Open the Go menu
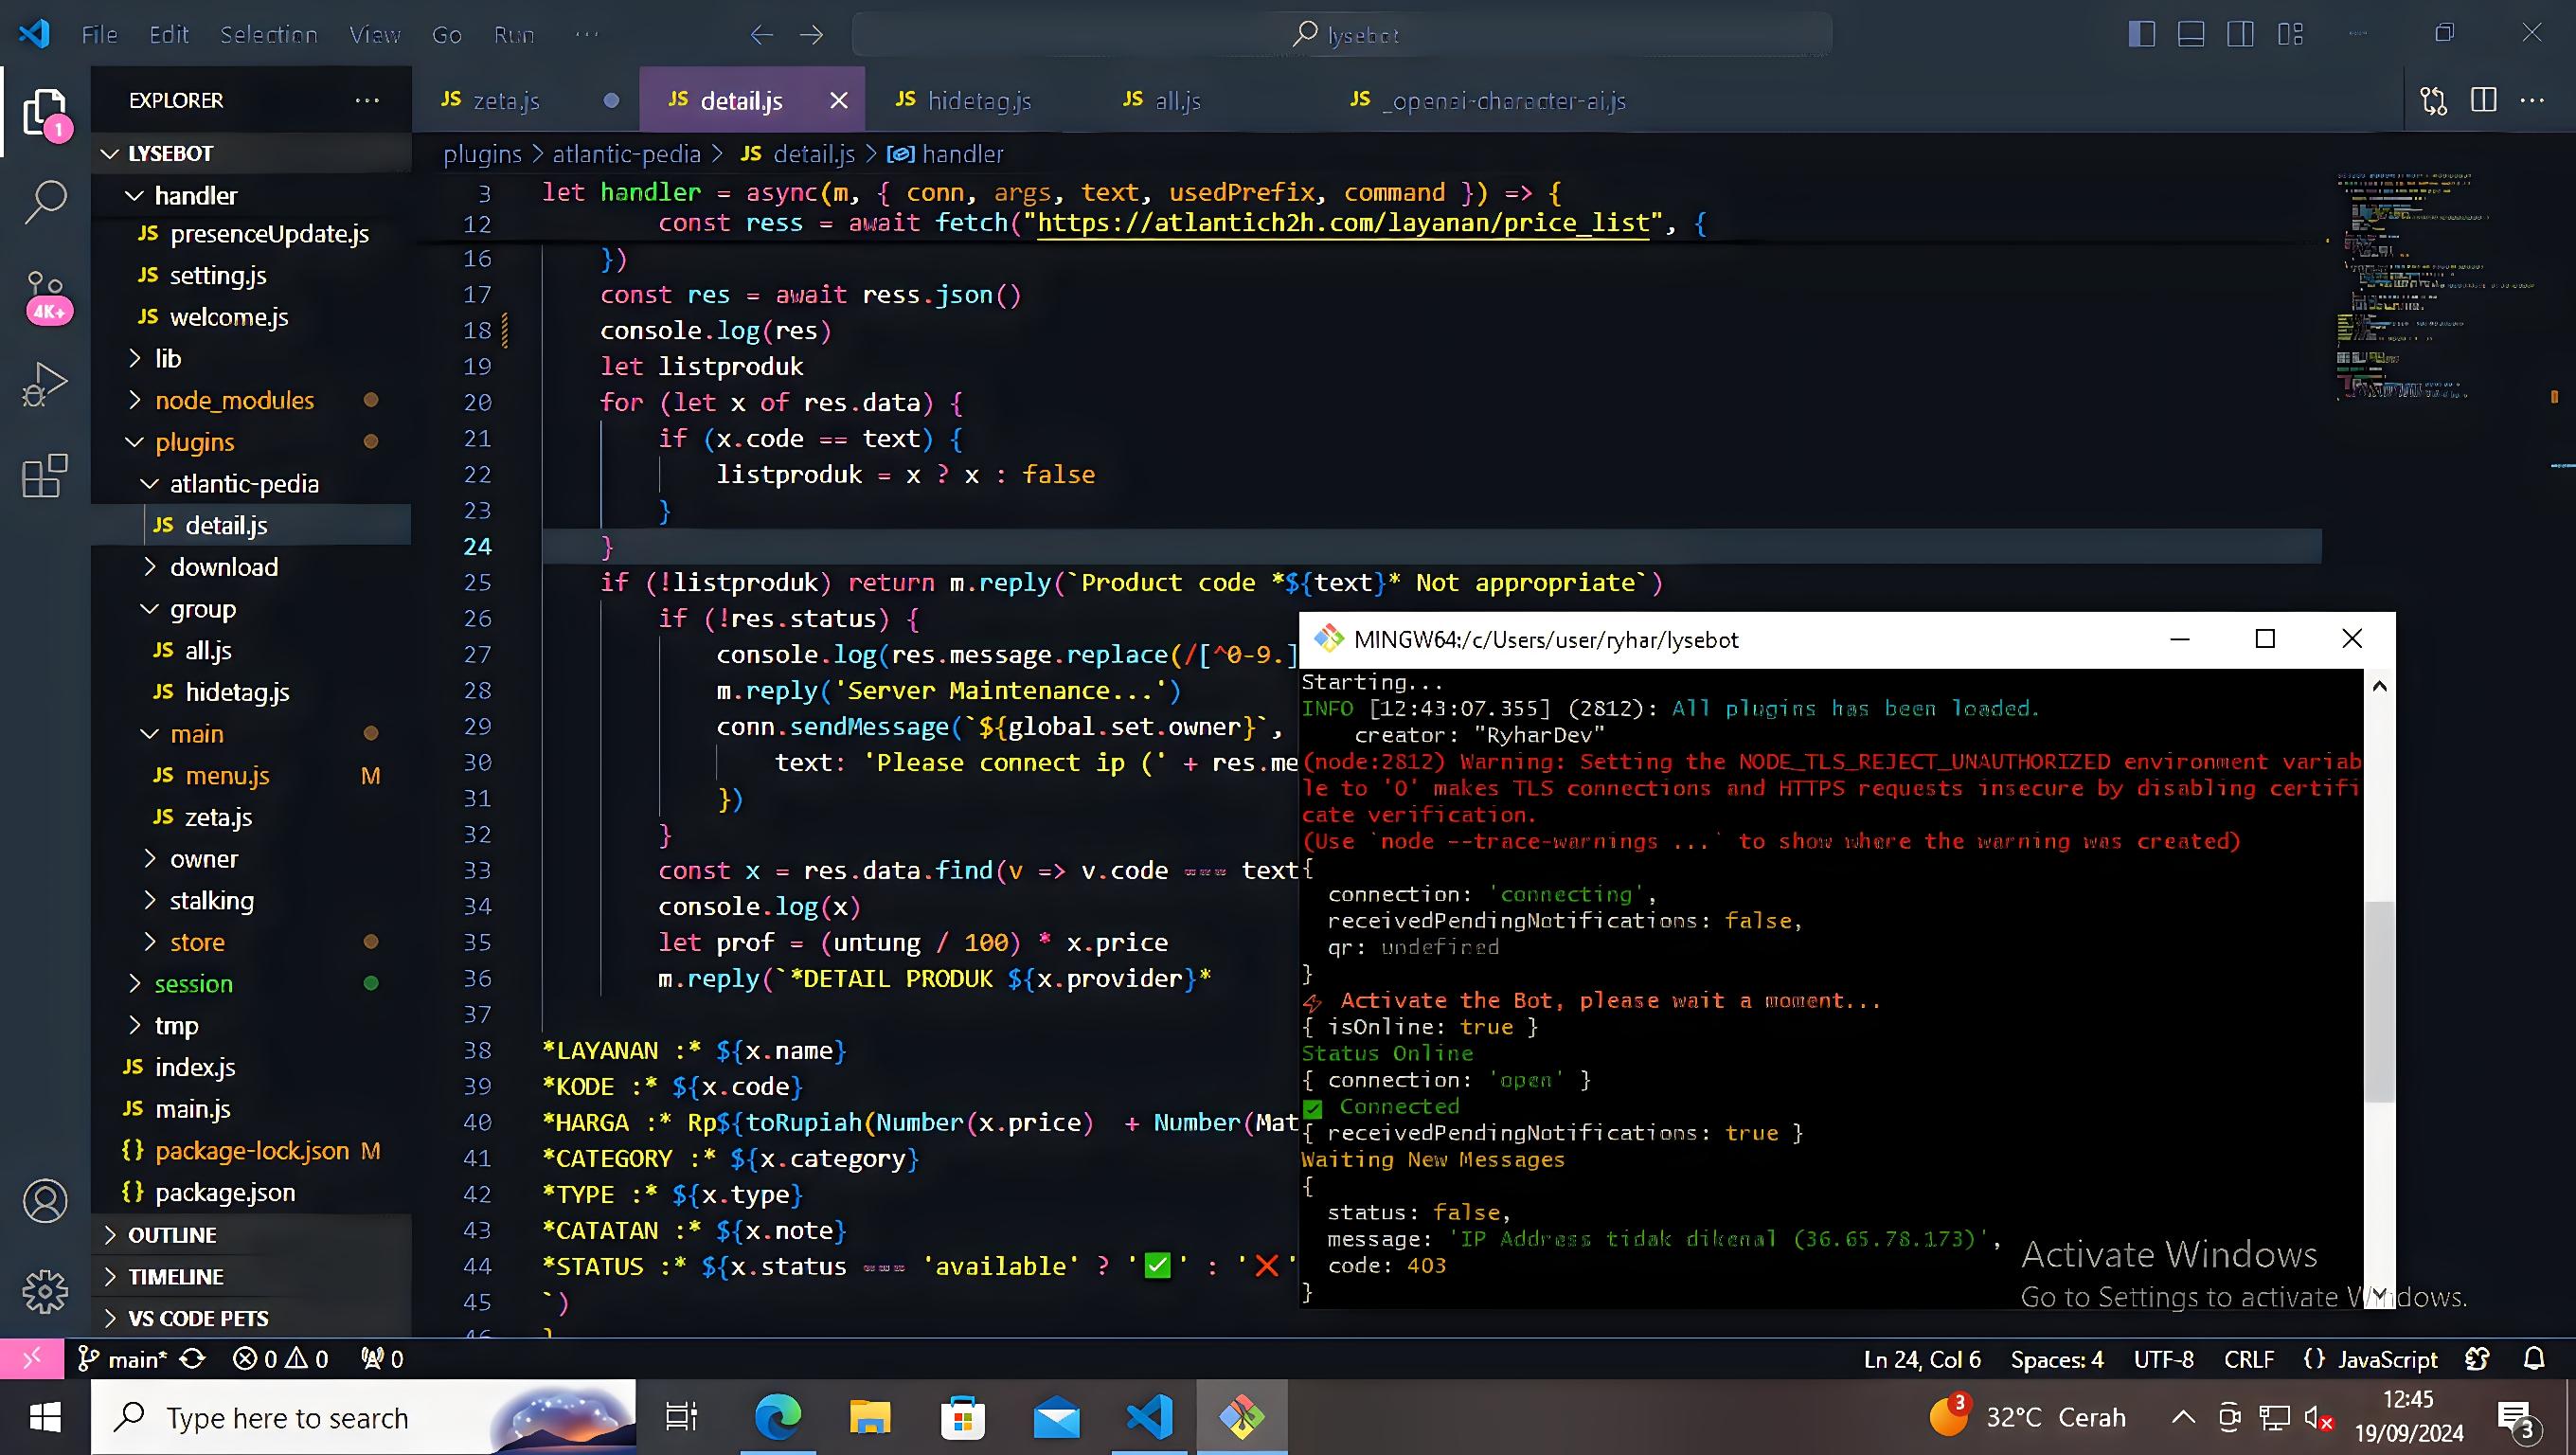Screen dimensions: 2576x1455 pyautogui.click(x=447, y=35)
